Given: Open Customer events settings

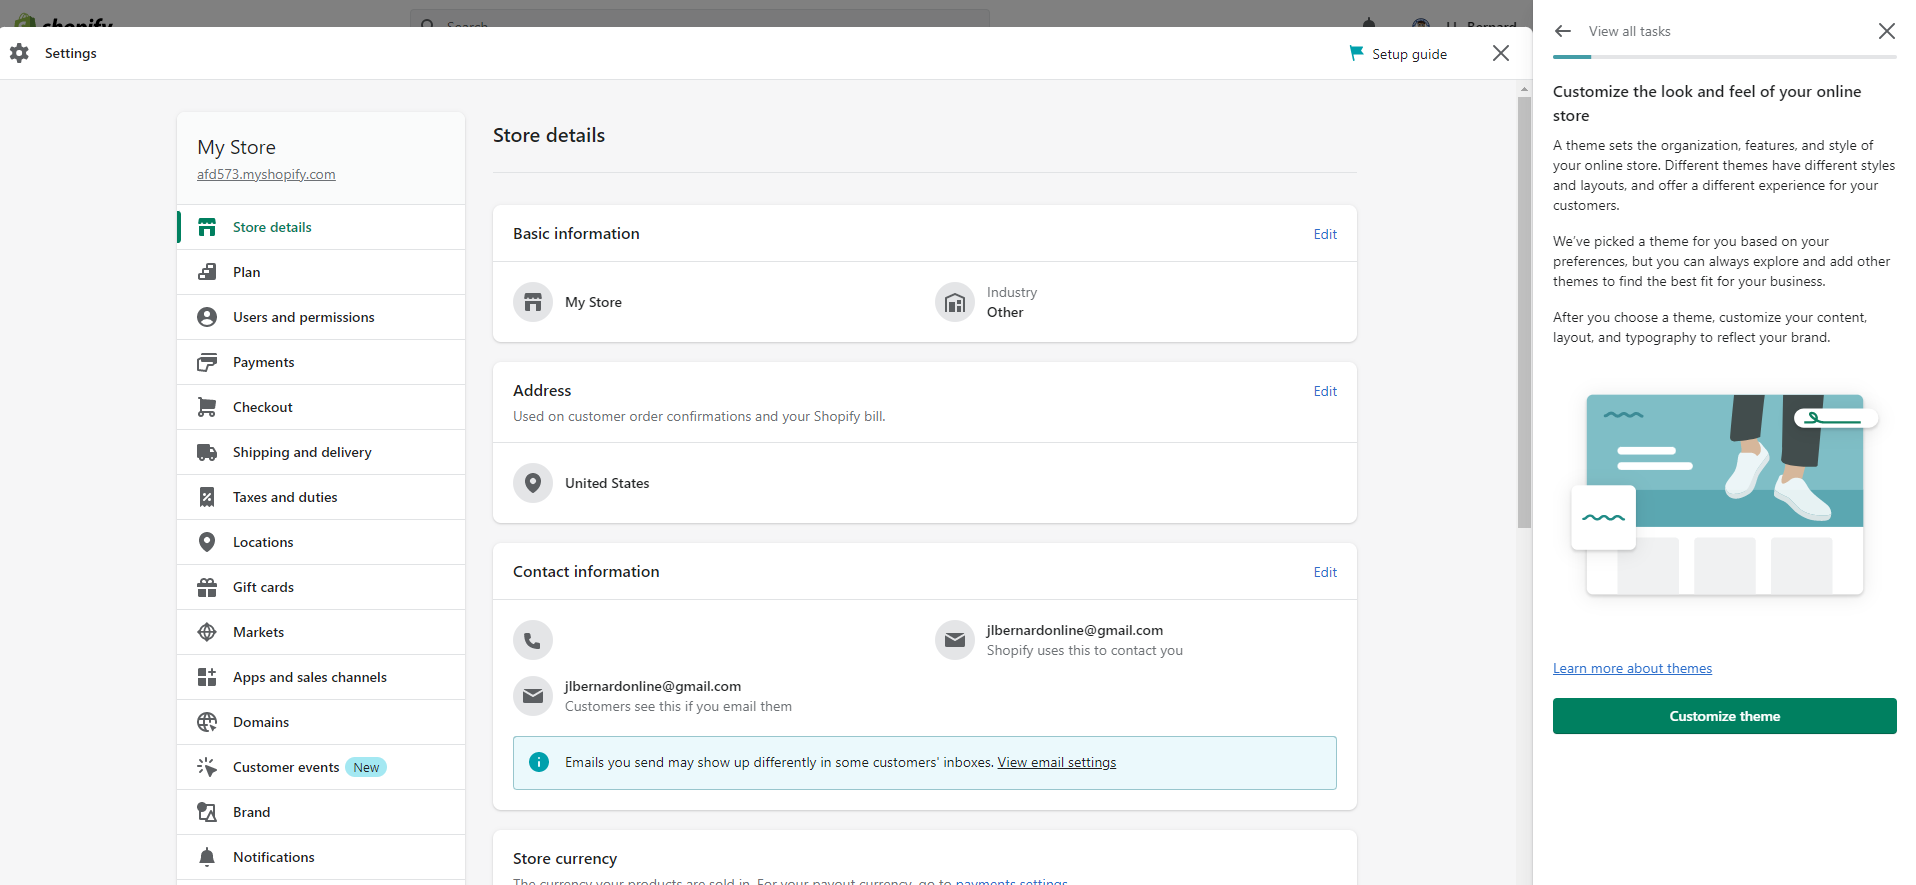Looking at the screenshot, I should (321, 767).
